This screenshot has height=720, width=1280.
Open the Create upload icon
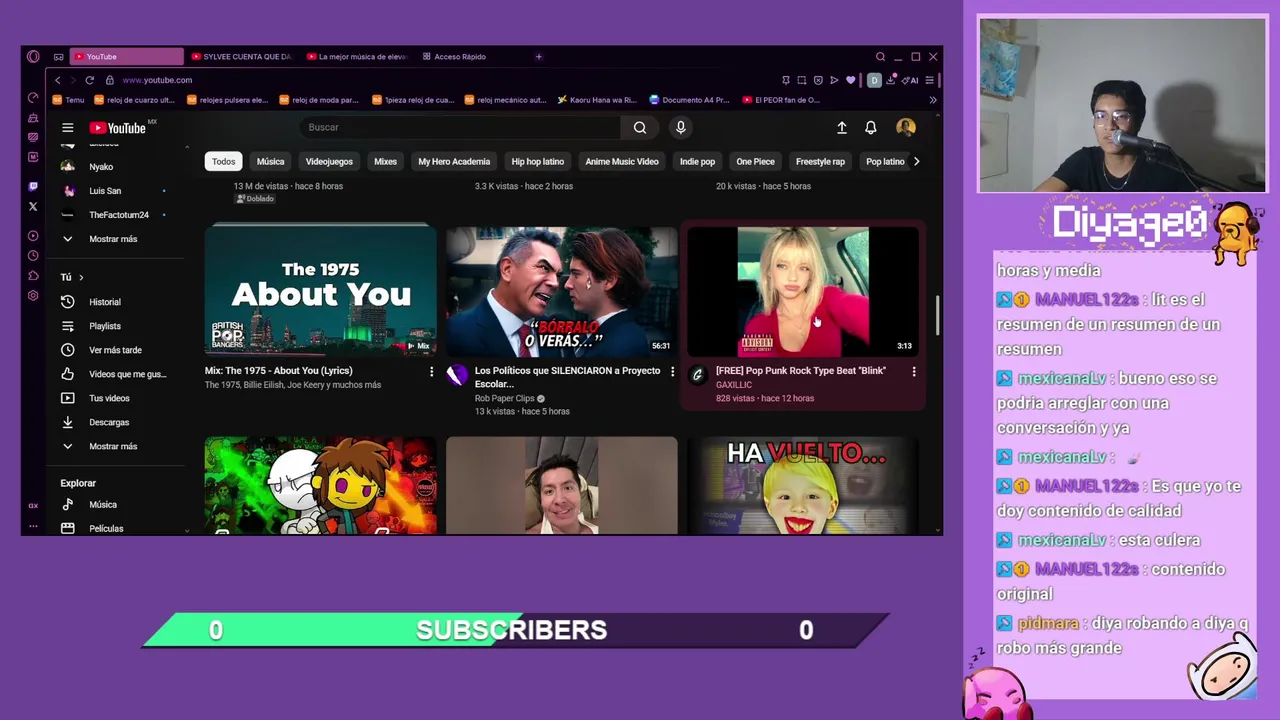pyautogui.click(x=842, y=127)
